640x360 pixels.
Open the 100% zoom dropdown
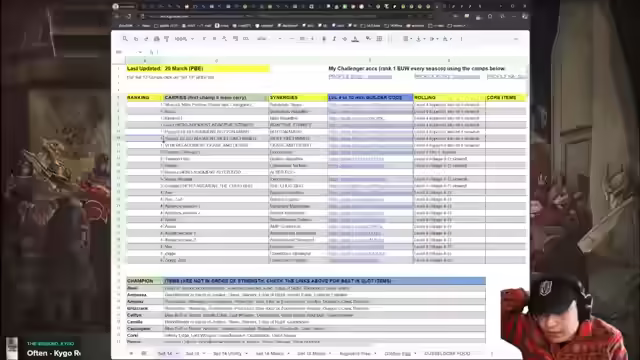click(184, 39)
